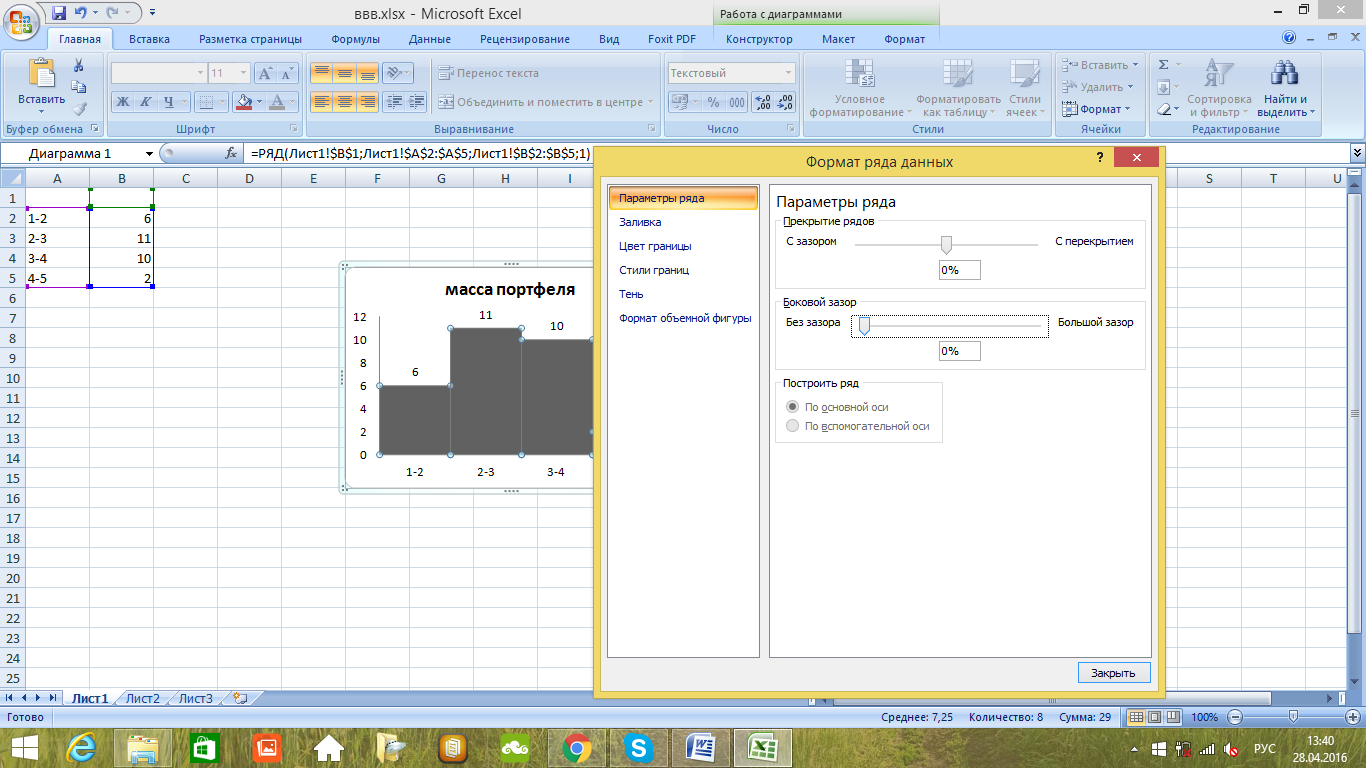Click the Insert function fx icon
Image resolution: width=1366 pixels, height=768 pixels.
click(231, 153)
